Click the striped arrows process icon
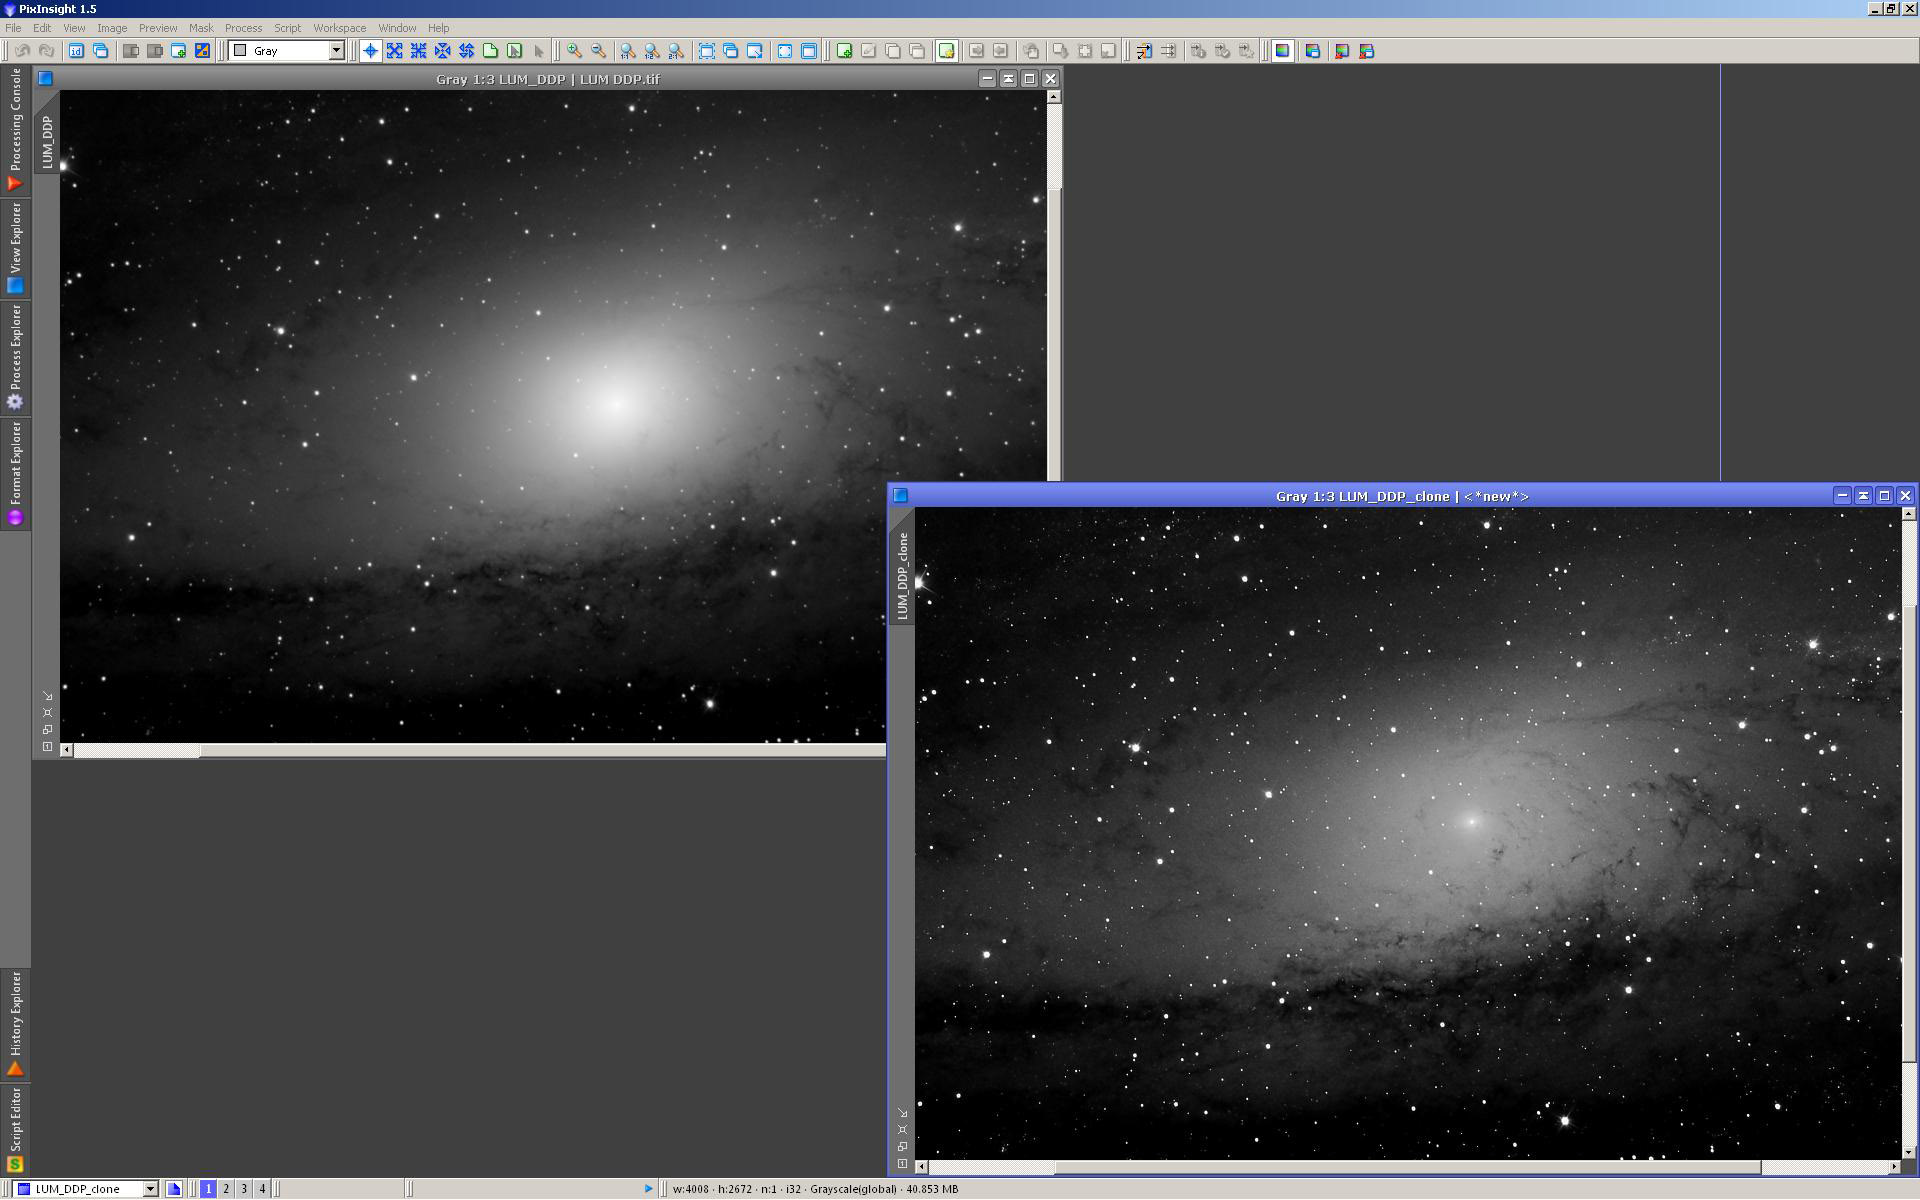Image resolution: width=1920 pixels, height=1200 pixels. click(x=1143, y=51)
